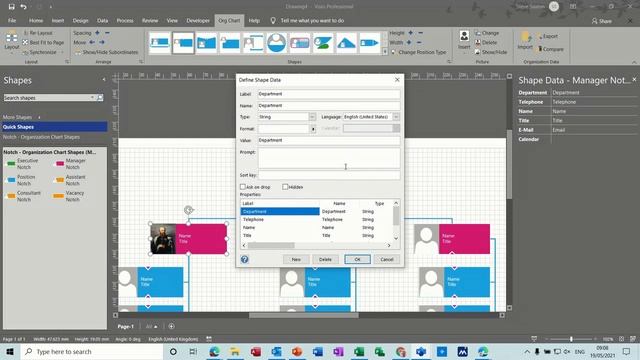Click the Delete button in dialog
The height and width of the screenshot is (360, 640).
[x=325, y=259]
